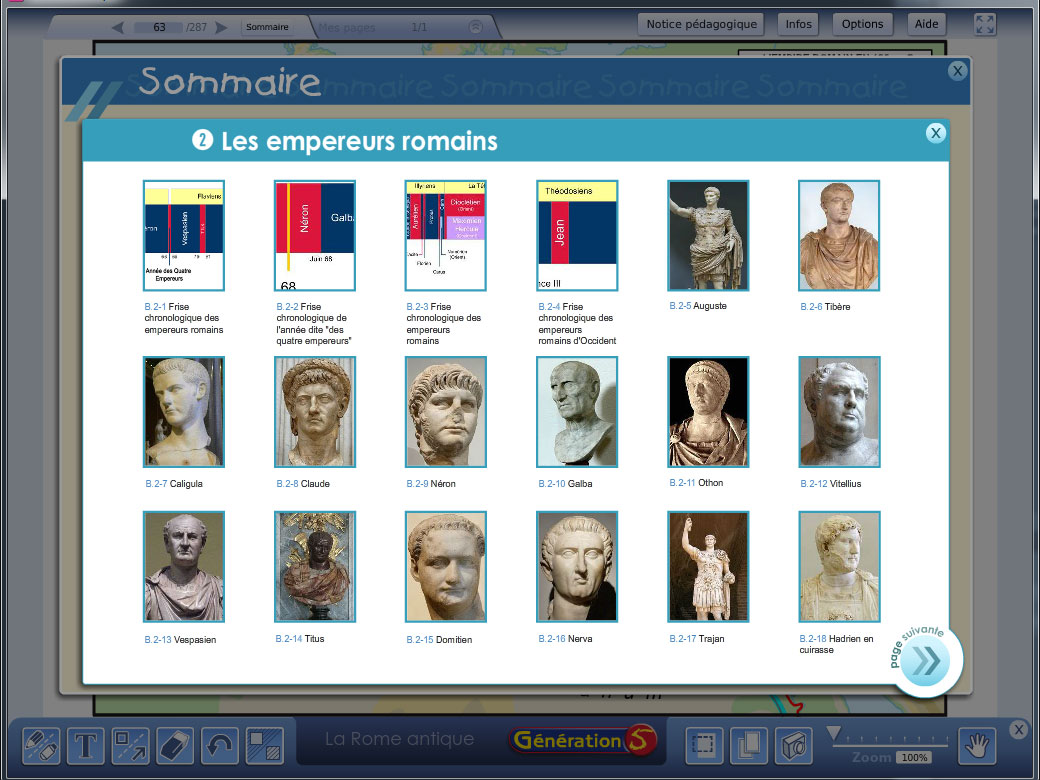Click the Undo arrow icon
Viewport: 1040px width, 780px height.
pyautogui.click(x=219, y=745)
